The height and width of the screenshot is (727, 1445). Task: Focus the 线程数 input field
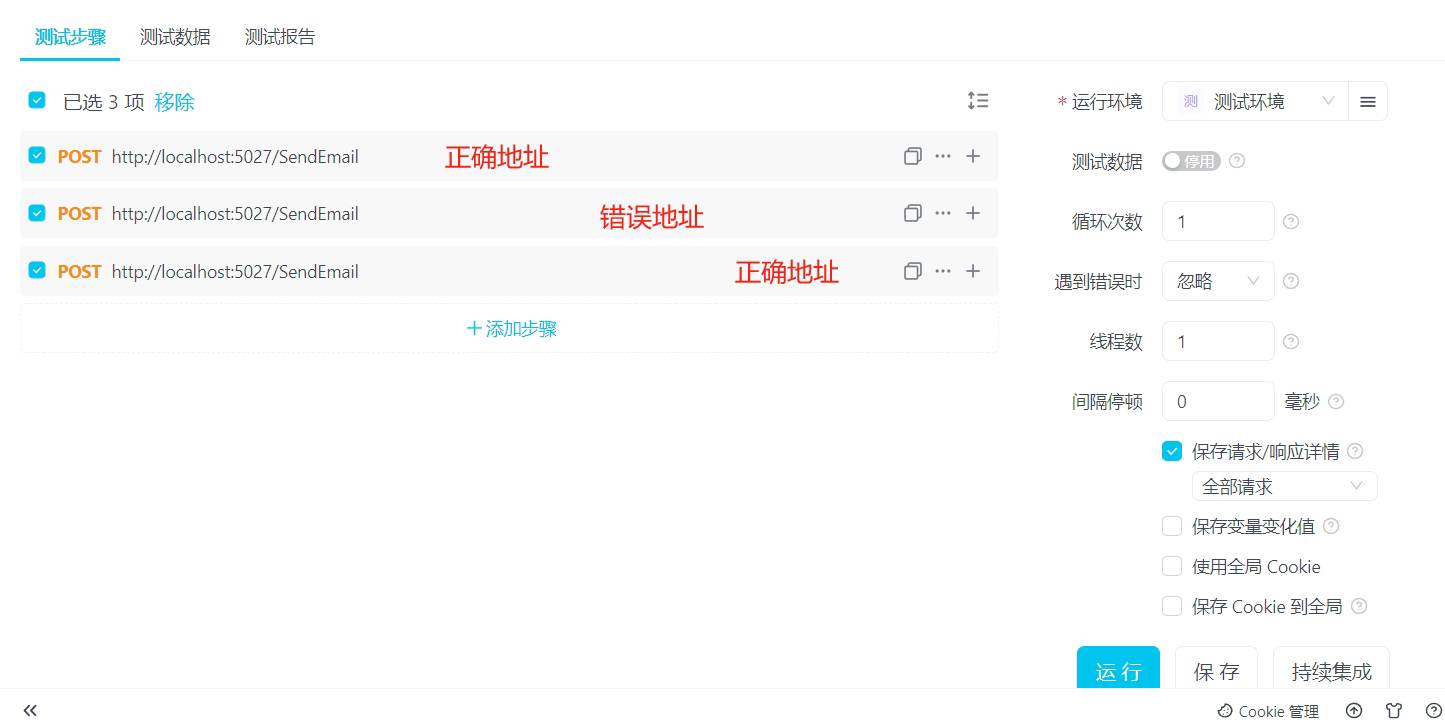(x=1218, y=341)
